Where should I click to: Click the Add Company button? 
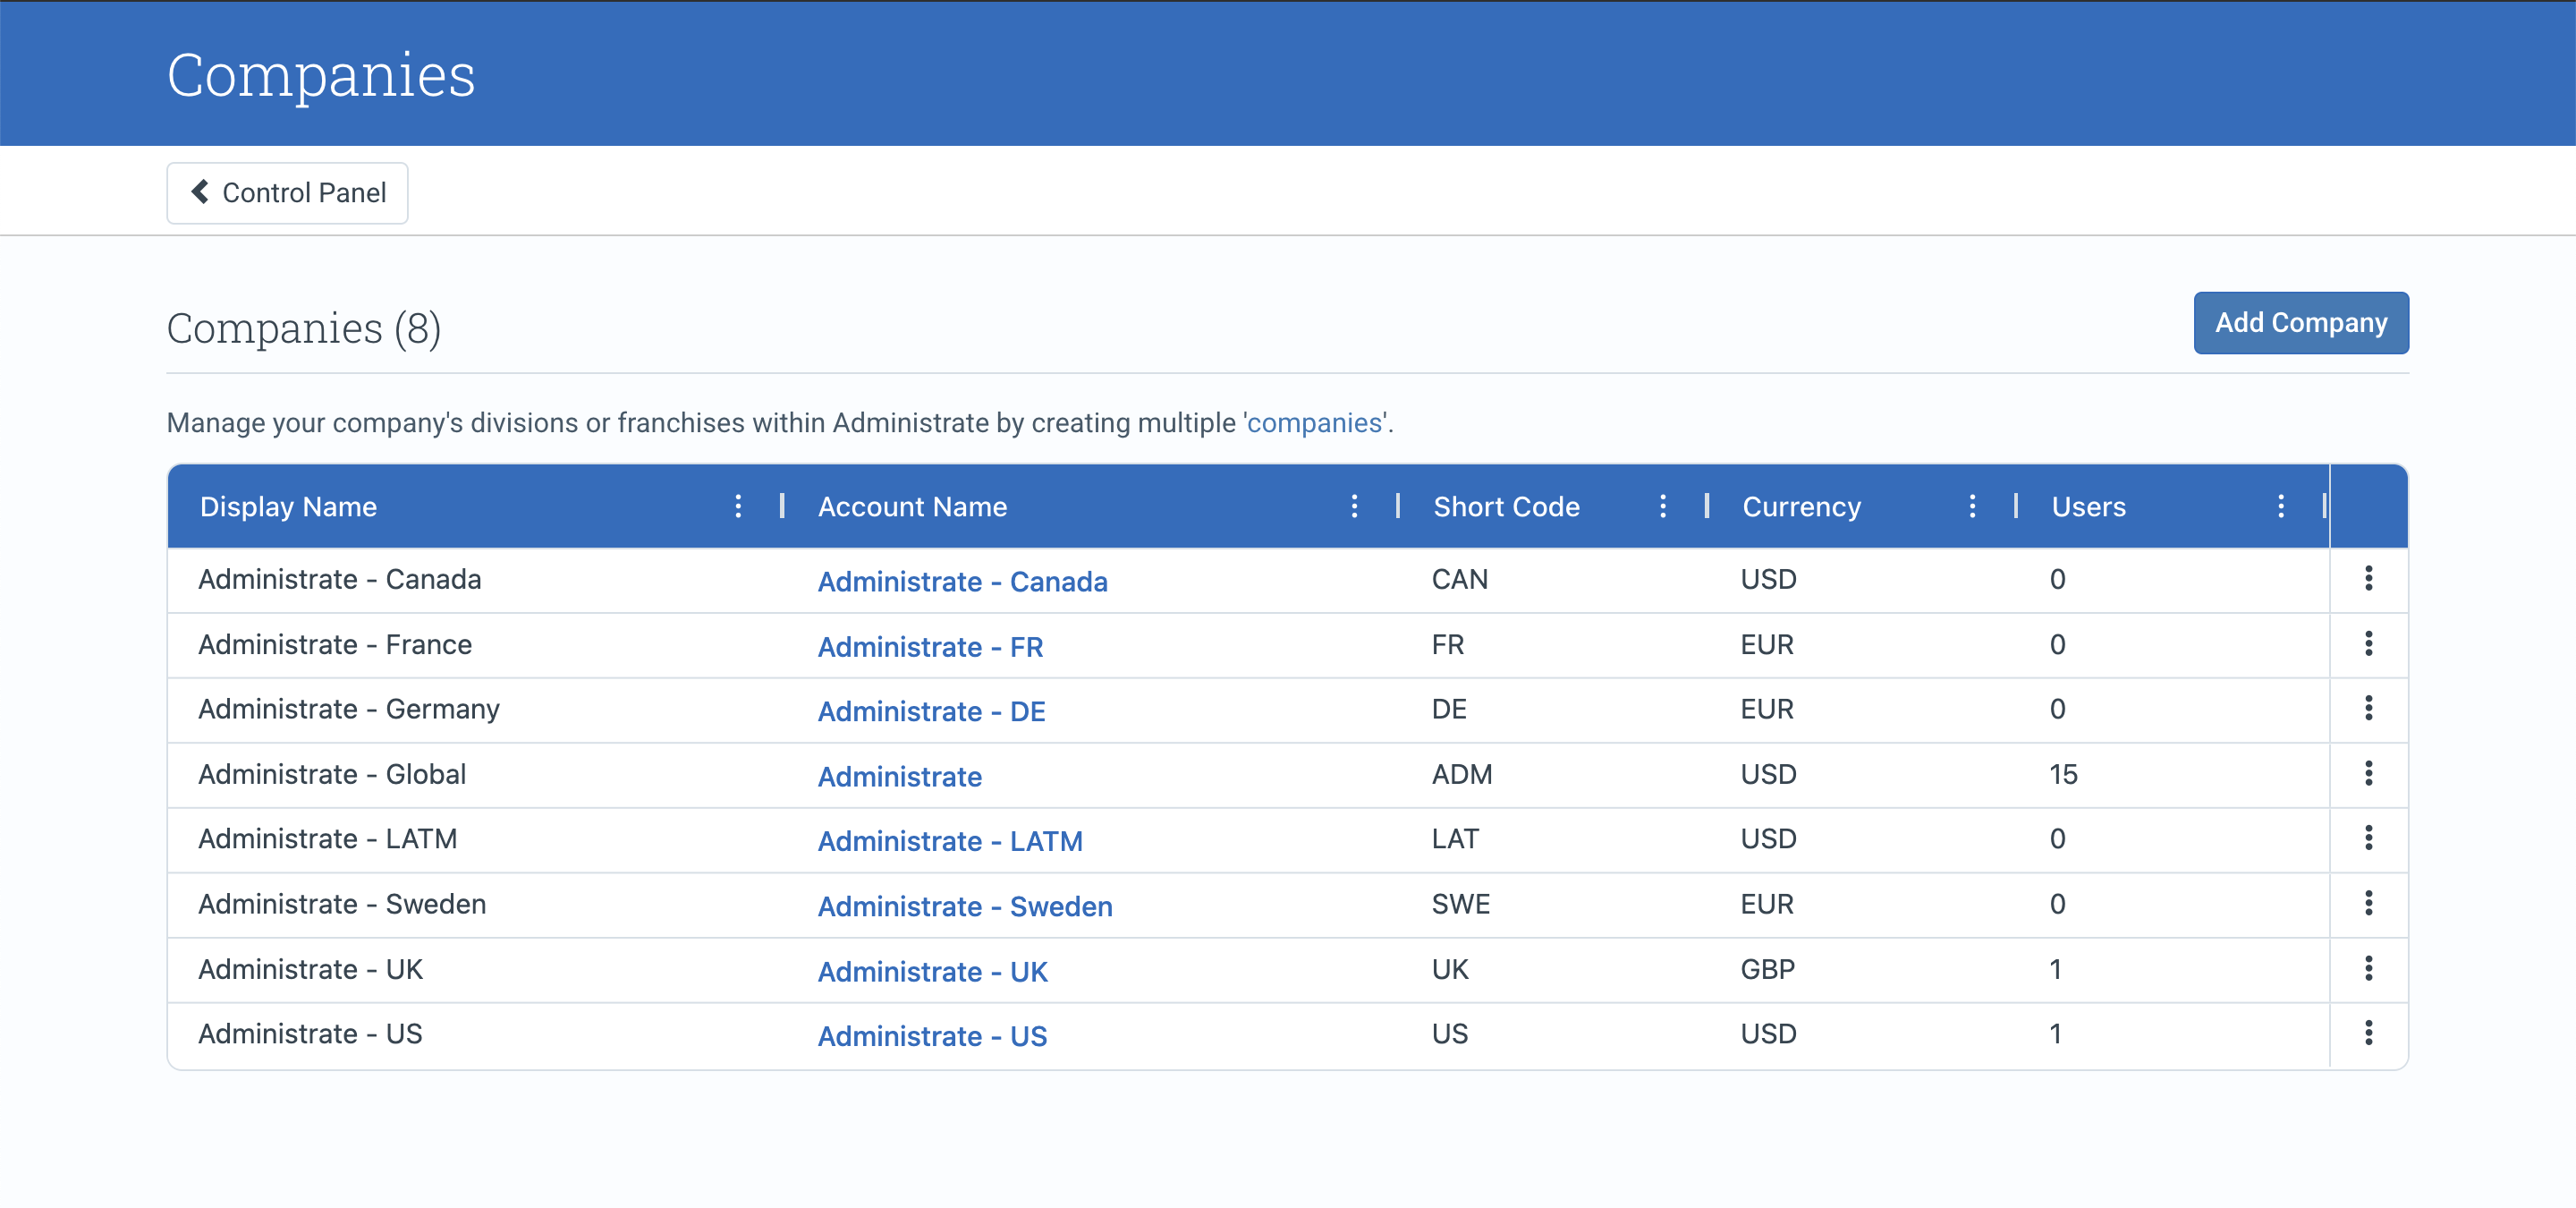tap(2300, 323)
